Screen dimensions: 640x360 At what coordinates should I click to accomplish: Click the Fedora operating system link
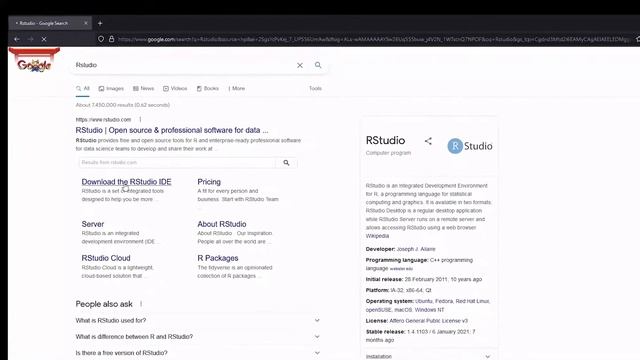click(x=444, y=301)
